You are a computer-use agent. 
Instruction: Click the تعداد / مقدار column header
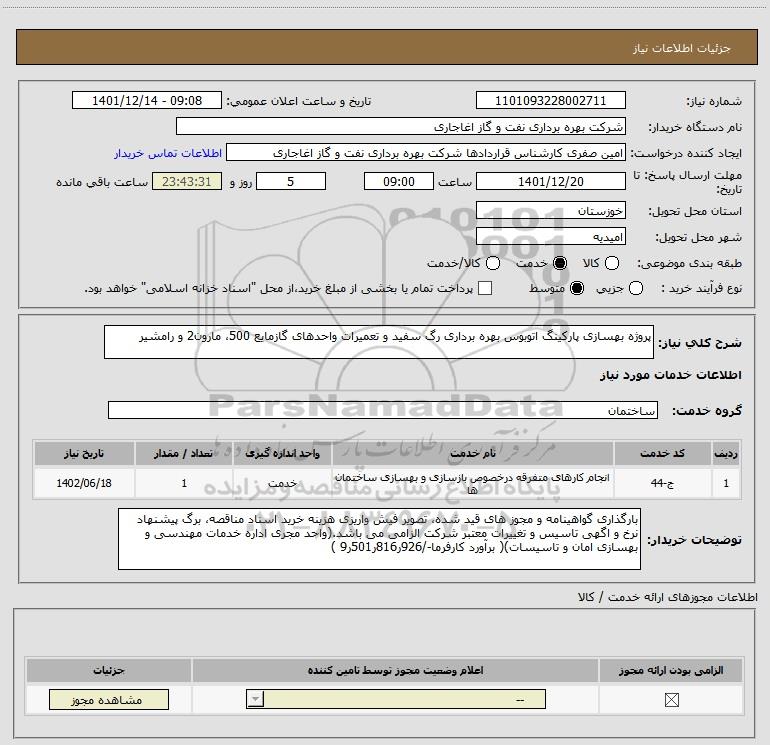(x=183, y=453)
